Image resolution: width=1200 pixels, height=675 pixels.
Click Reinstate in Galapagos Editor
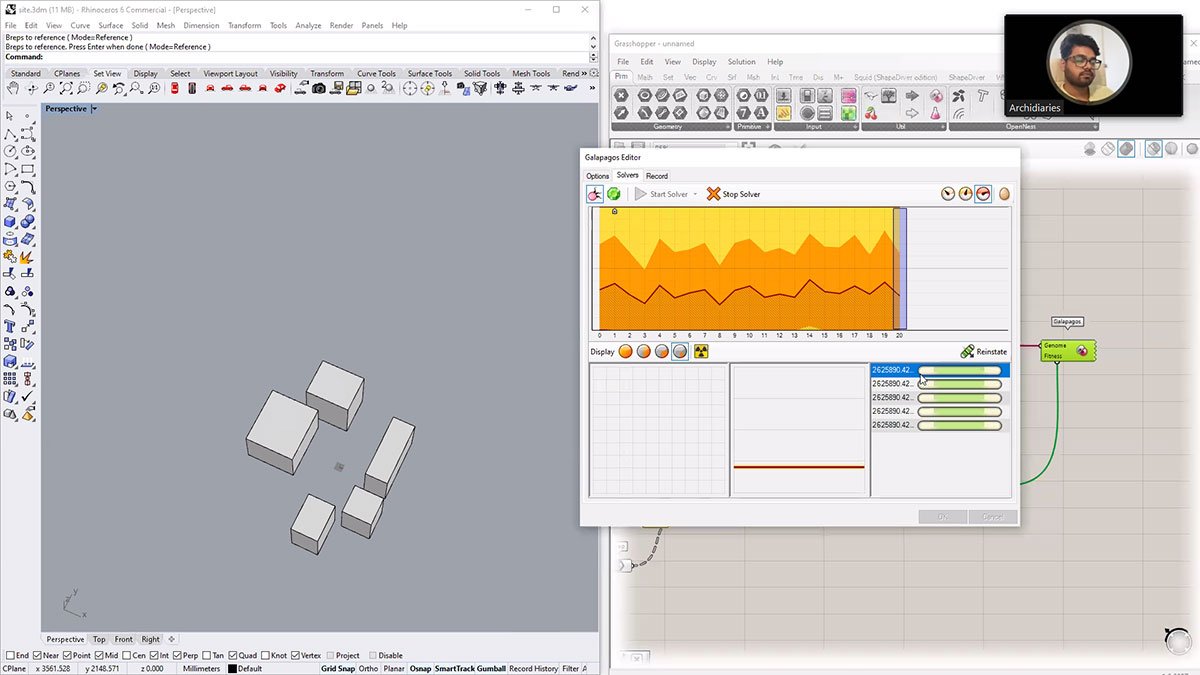pos(984,352)
